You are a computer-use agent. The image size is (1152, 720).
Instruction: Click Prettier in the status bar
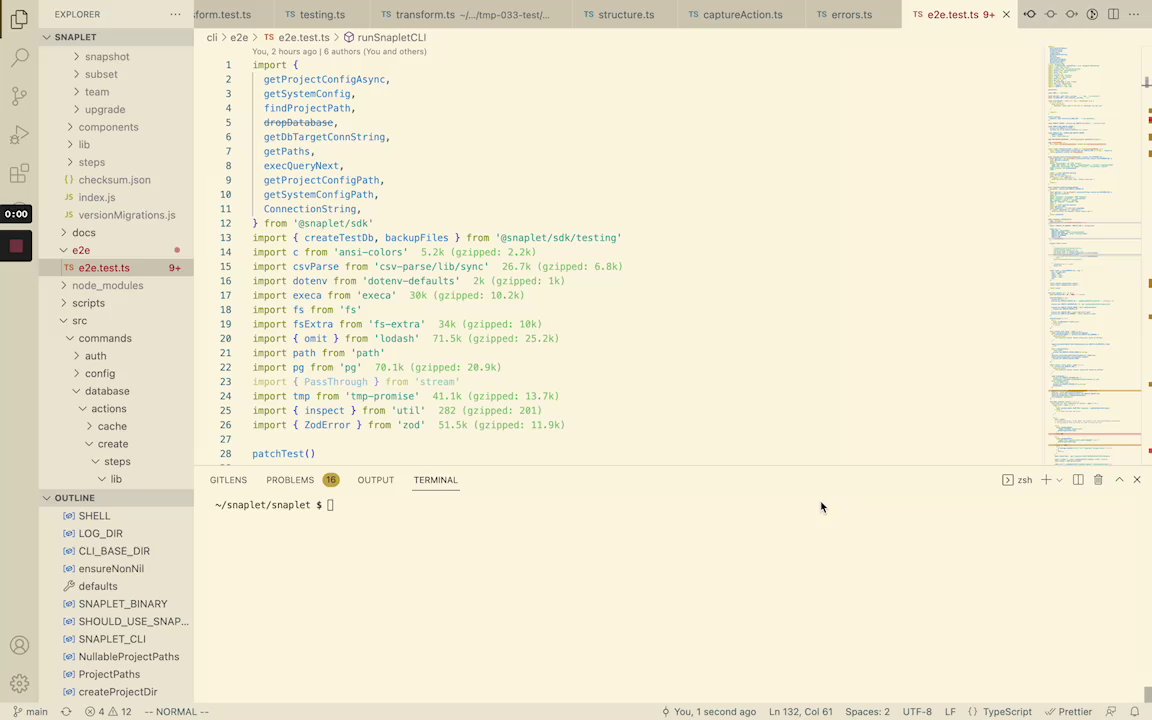1068,711
